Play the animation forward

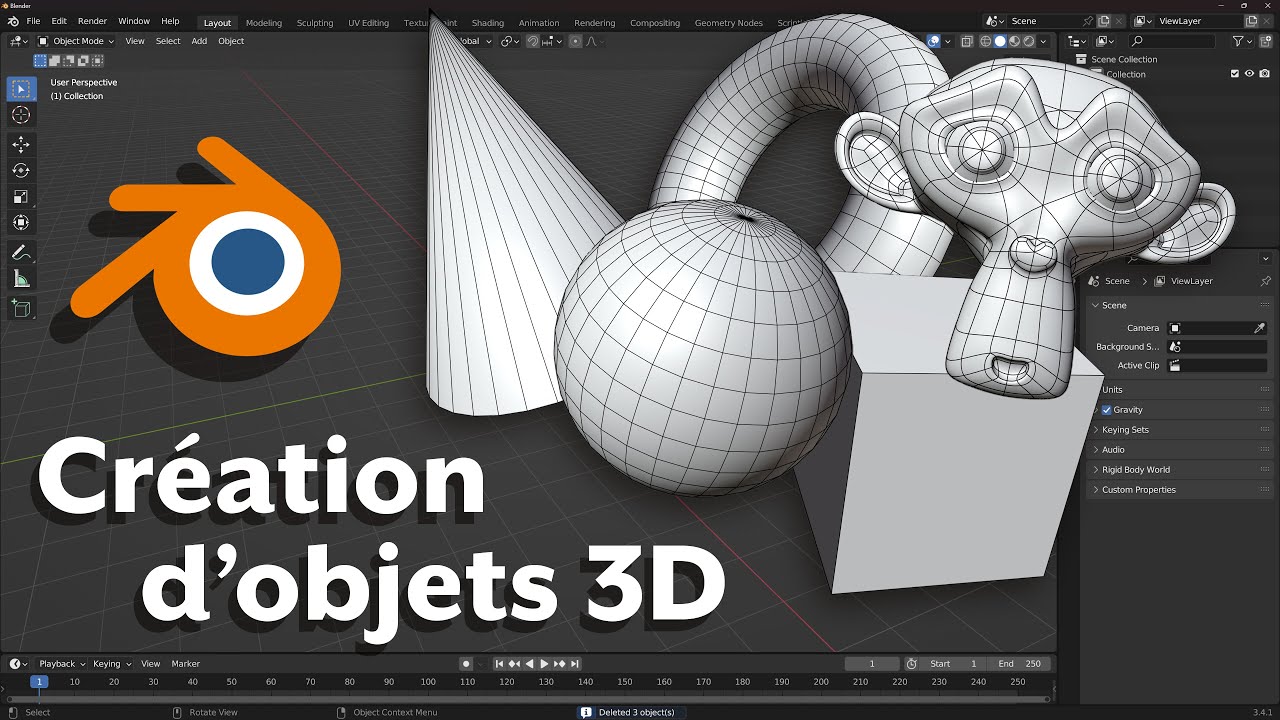[544, 664]
